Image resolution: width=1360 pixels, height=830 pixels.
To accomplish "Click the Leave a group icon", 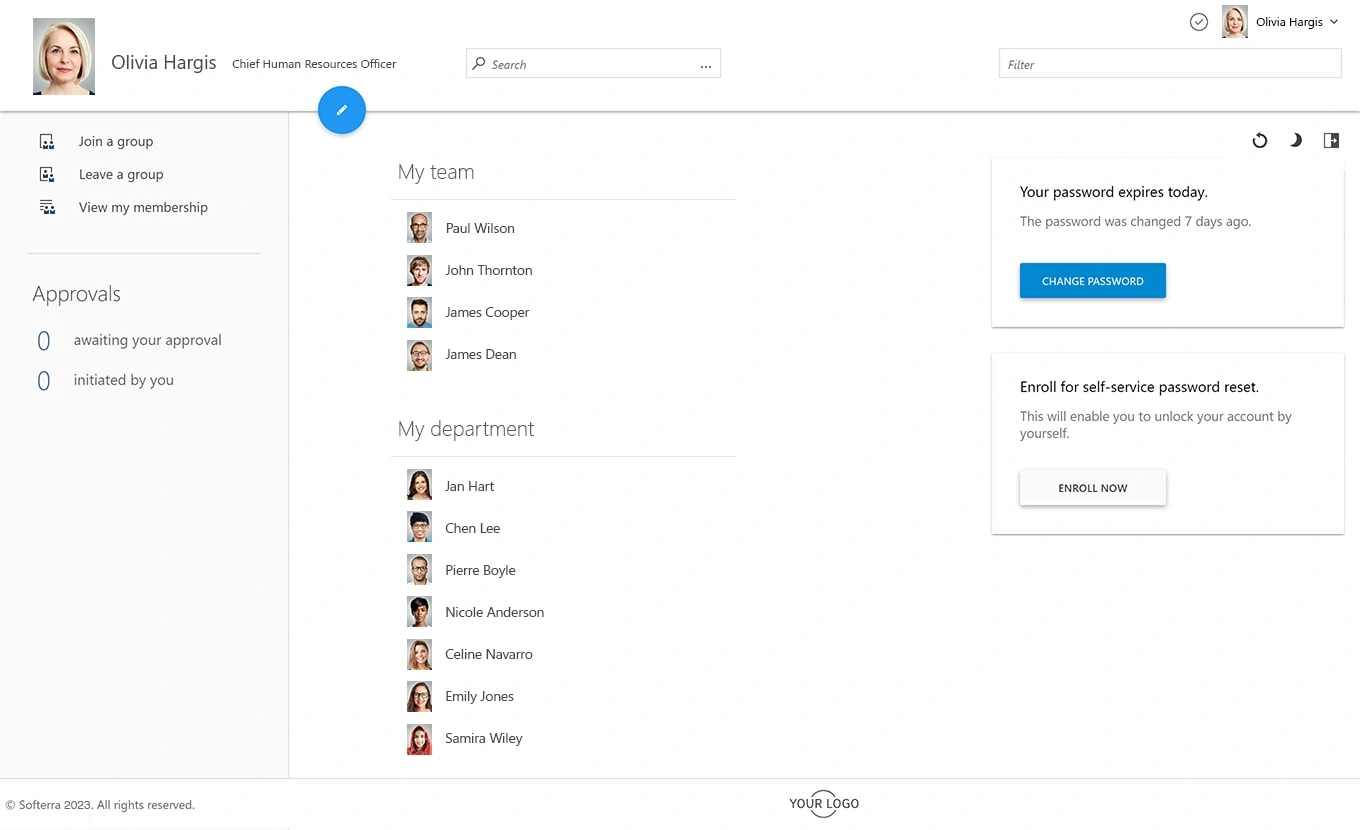I will [47, 175].
